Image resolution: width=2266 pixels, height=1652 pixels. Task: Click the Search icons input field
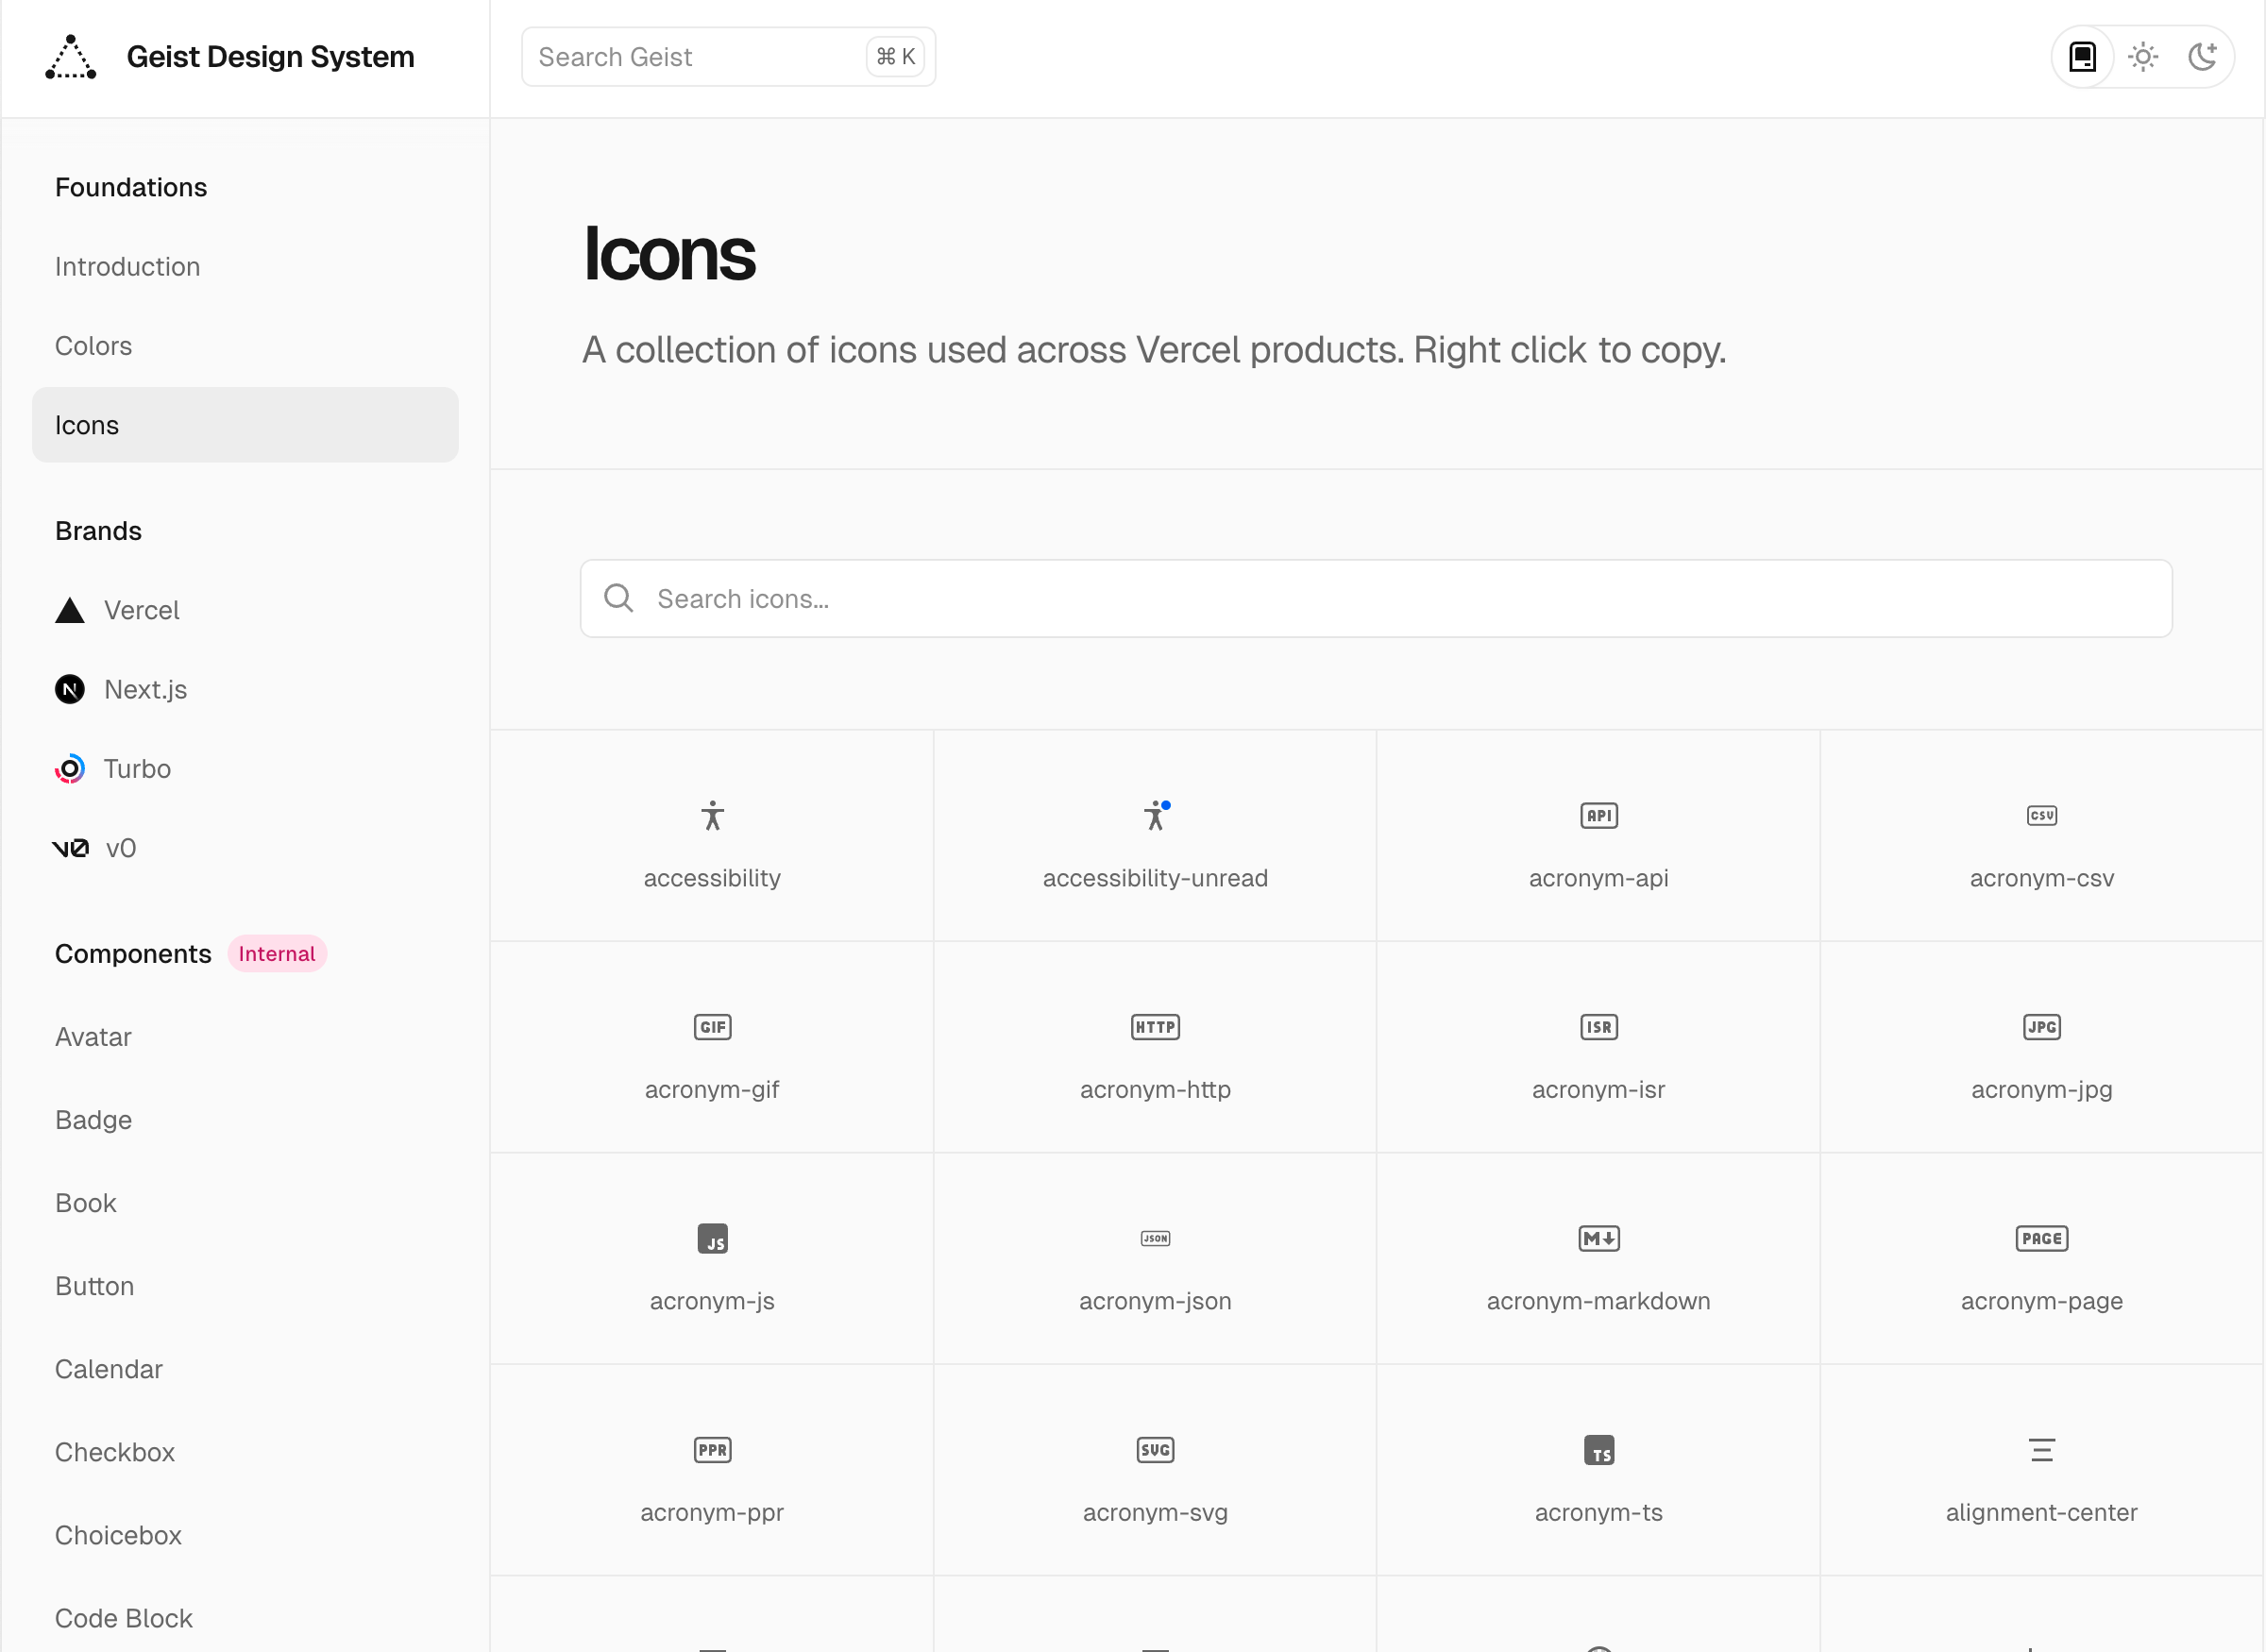tap(1376, 598)
